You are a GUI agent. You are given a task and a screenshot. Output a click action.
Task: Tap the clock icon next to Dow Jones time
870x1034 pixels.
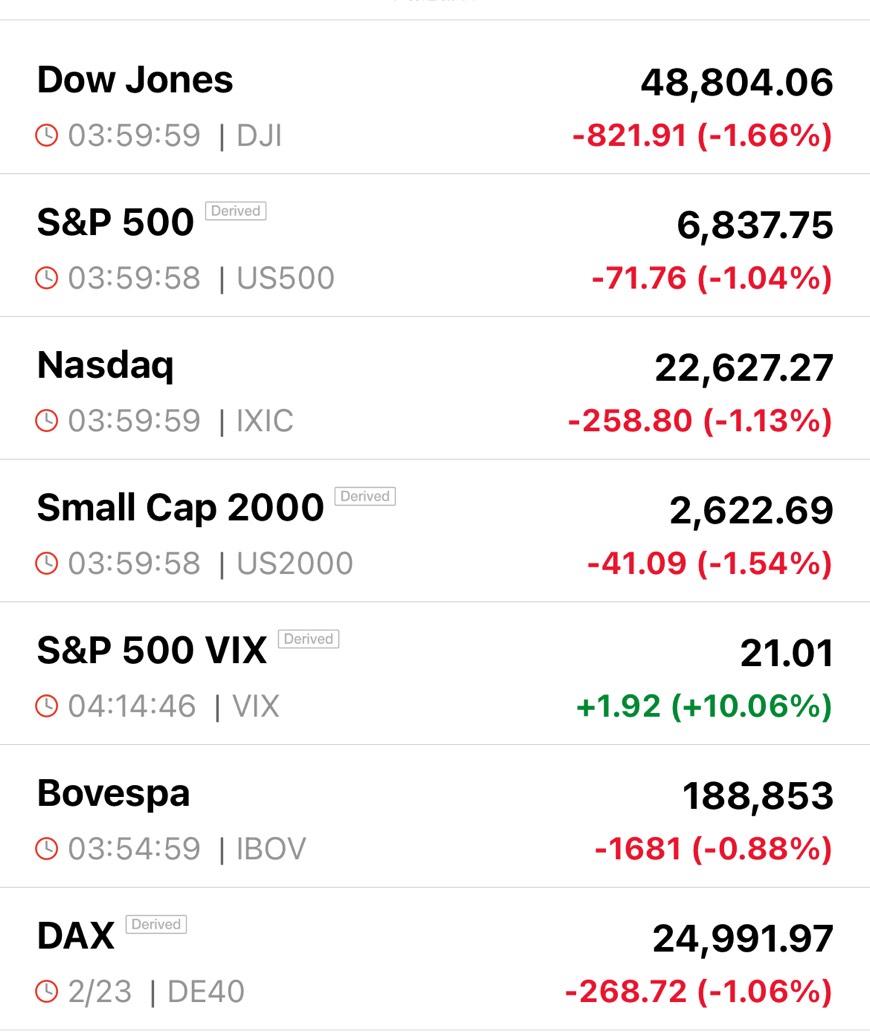point(47,135)
